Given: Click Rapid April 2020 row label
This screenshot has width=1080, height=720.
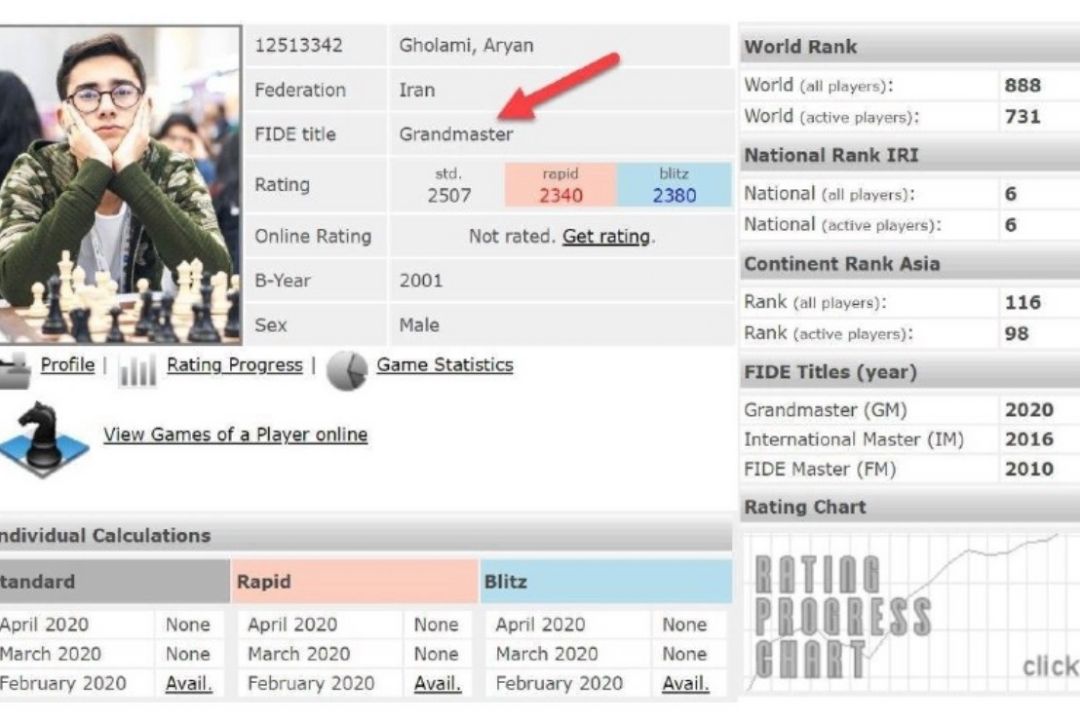Looking at the screenshot, I should [x=292, y=625].
